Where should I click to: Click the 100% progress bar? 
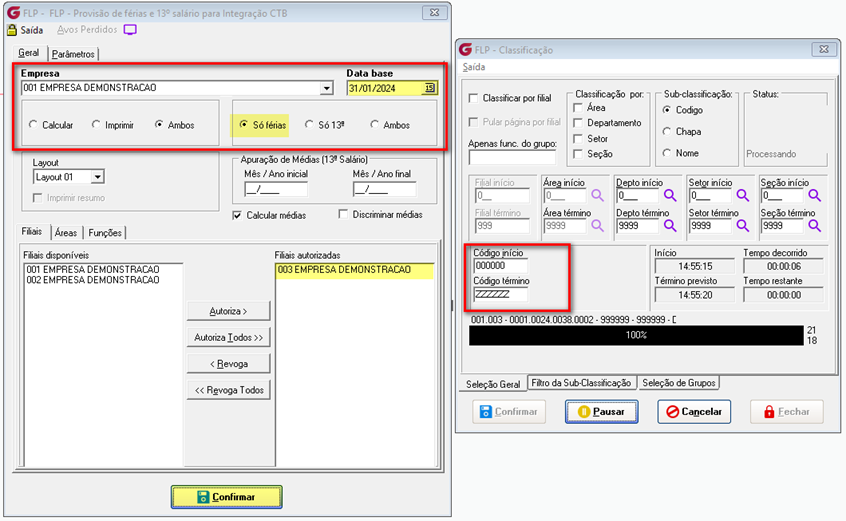[636, 335]
